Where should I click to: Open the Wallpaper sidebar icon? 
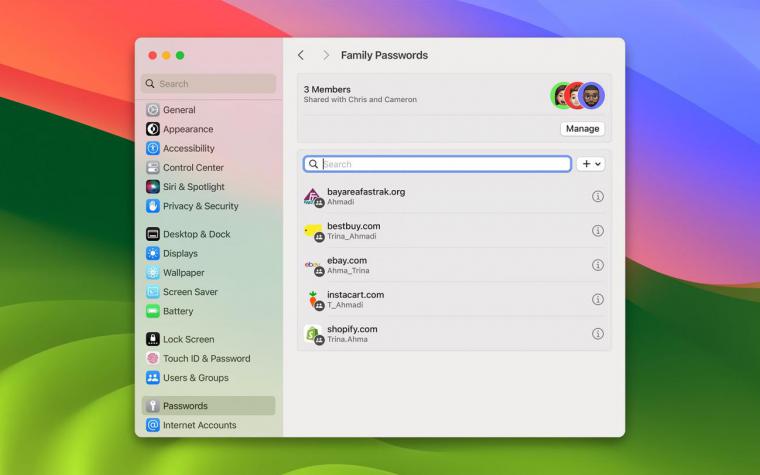coord(153,272)
